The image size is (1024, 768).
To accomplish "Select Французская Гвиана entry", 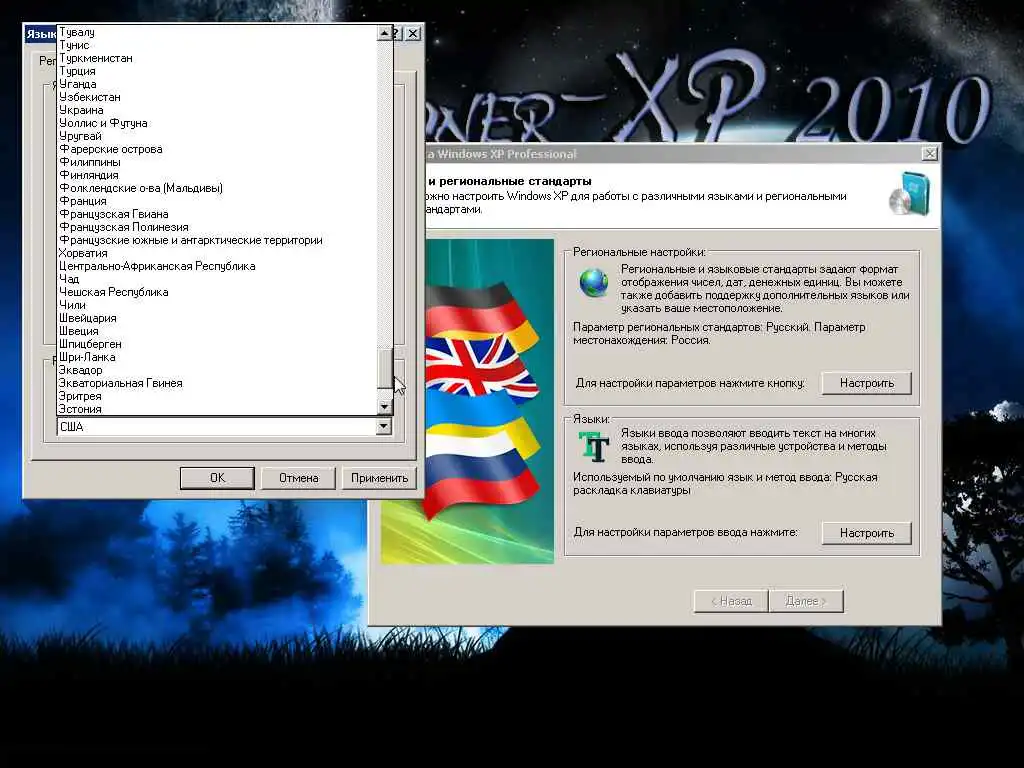I will (x=217, y=214).
